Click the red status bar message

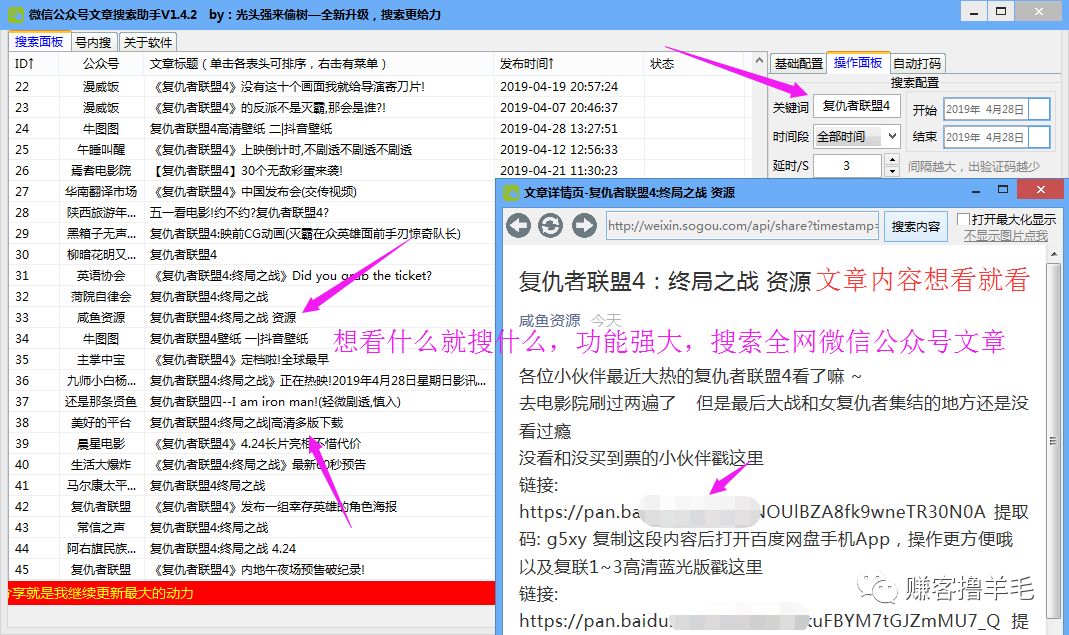click(252, 593)
